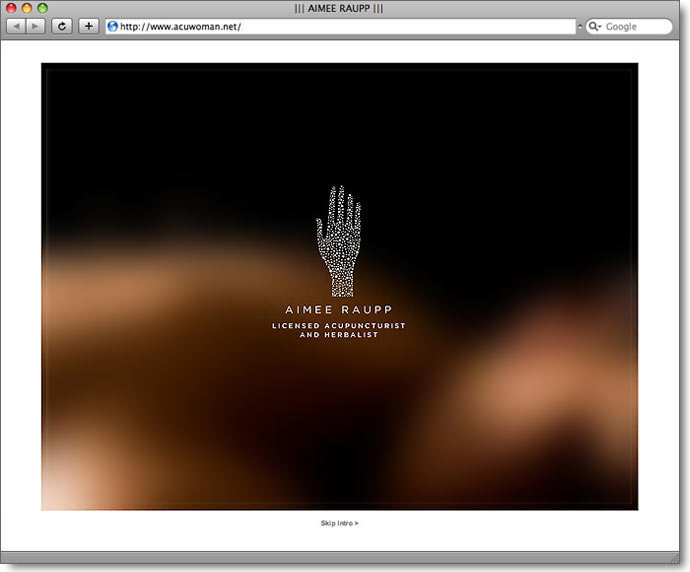Click the window resize grip corner
This screenshot has width=690, height=572.
pyautogui.click(x=675, y=558)
